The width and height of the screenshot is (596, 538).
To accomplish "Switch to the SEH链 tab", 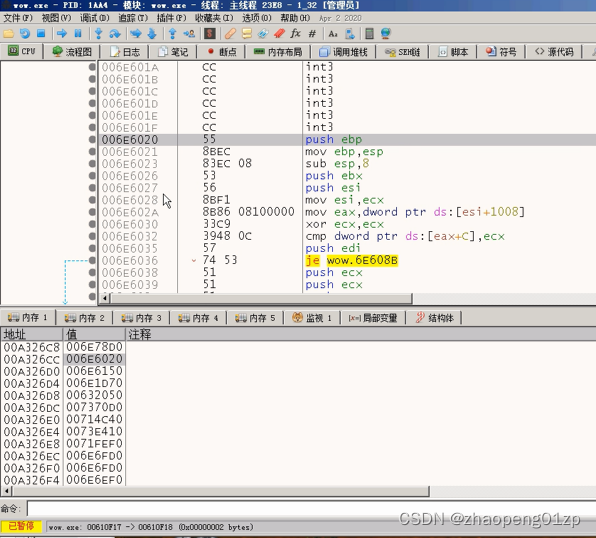I will point(403,52).
